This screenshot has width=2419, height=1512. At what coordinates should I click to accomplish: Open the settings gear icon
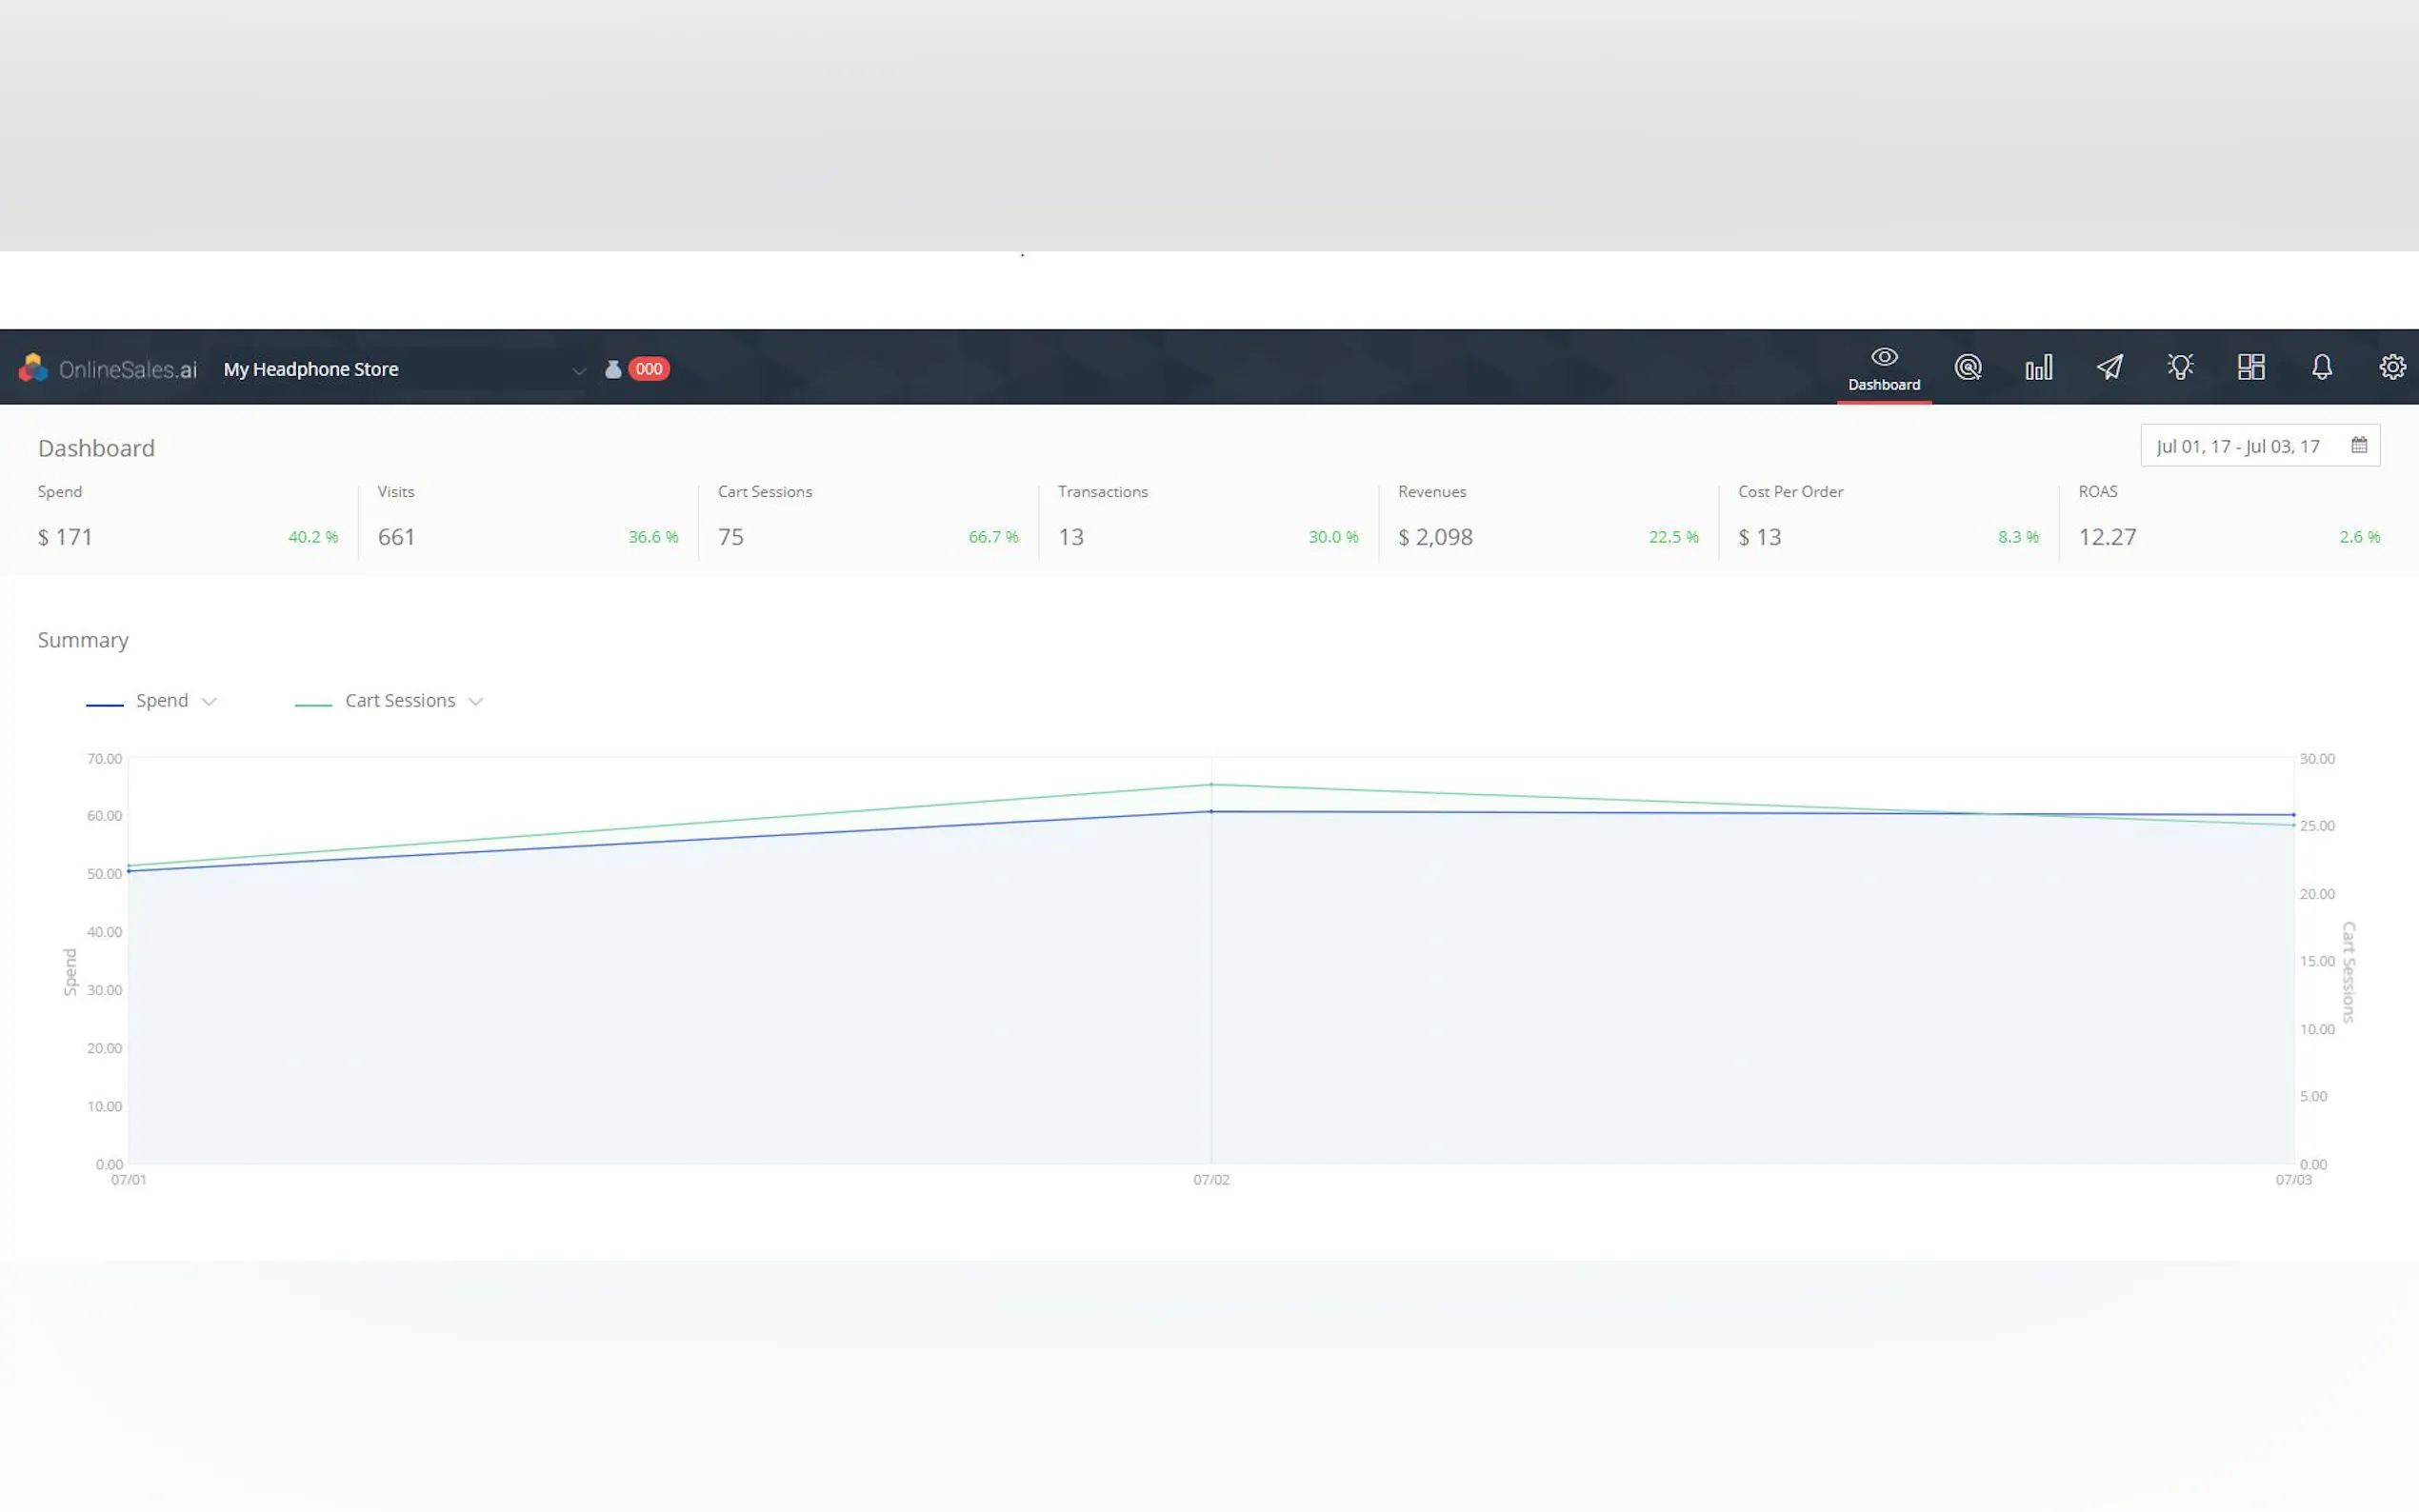2391,367
